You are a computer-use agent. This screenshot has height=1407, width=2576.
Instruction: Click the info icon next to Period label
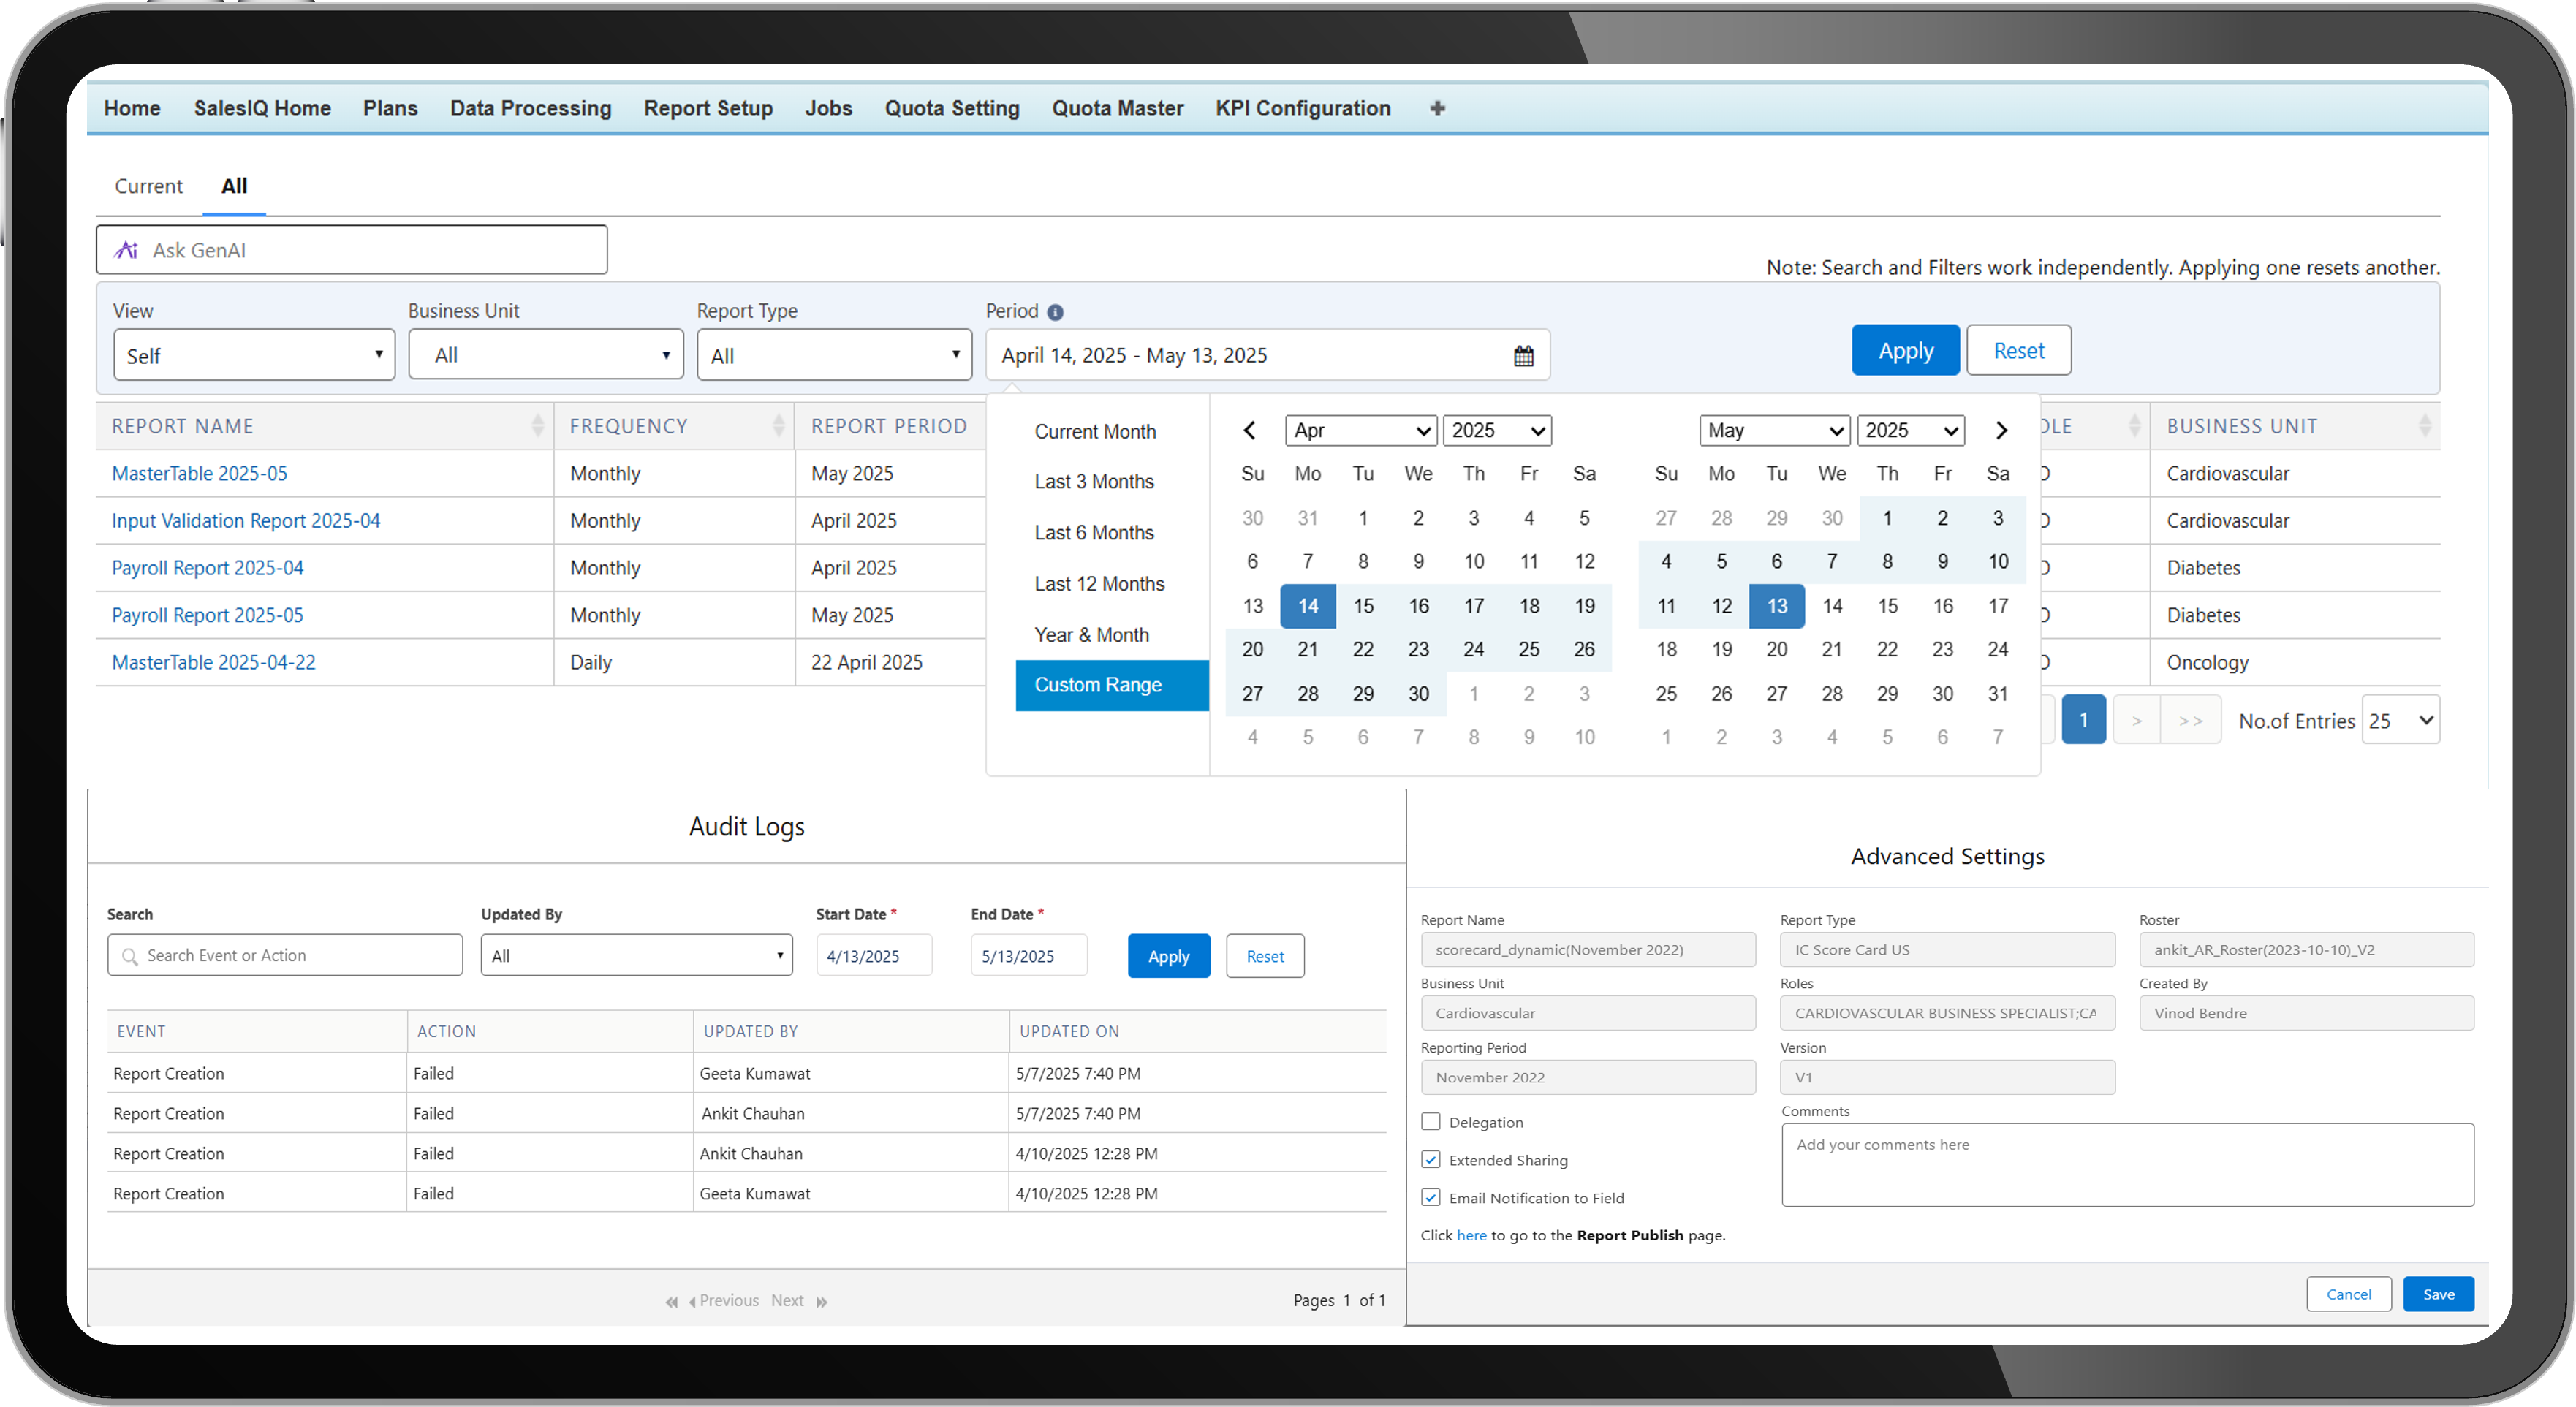[1057, 311]
